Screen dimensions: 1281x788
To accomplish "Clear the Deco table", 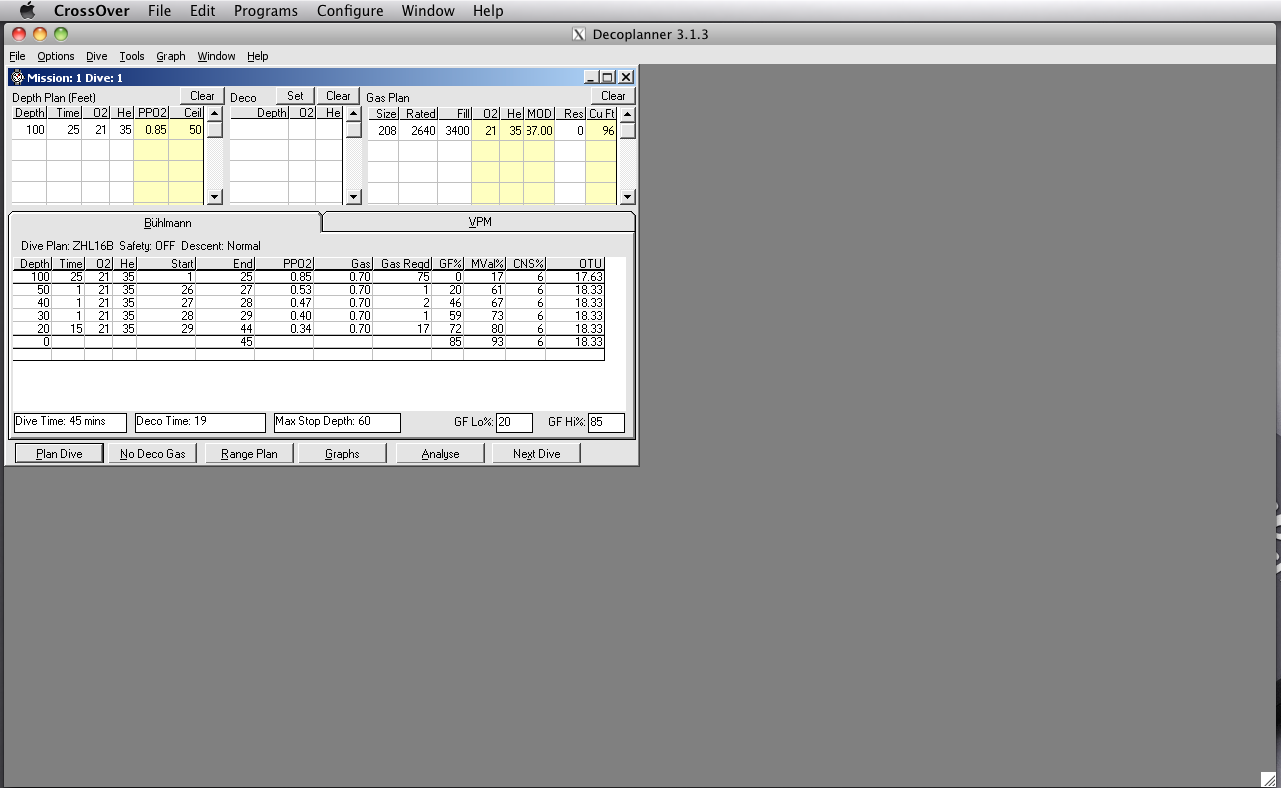I will [338, 96].
